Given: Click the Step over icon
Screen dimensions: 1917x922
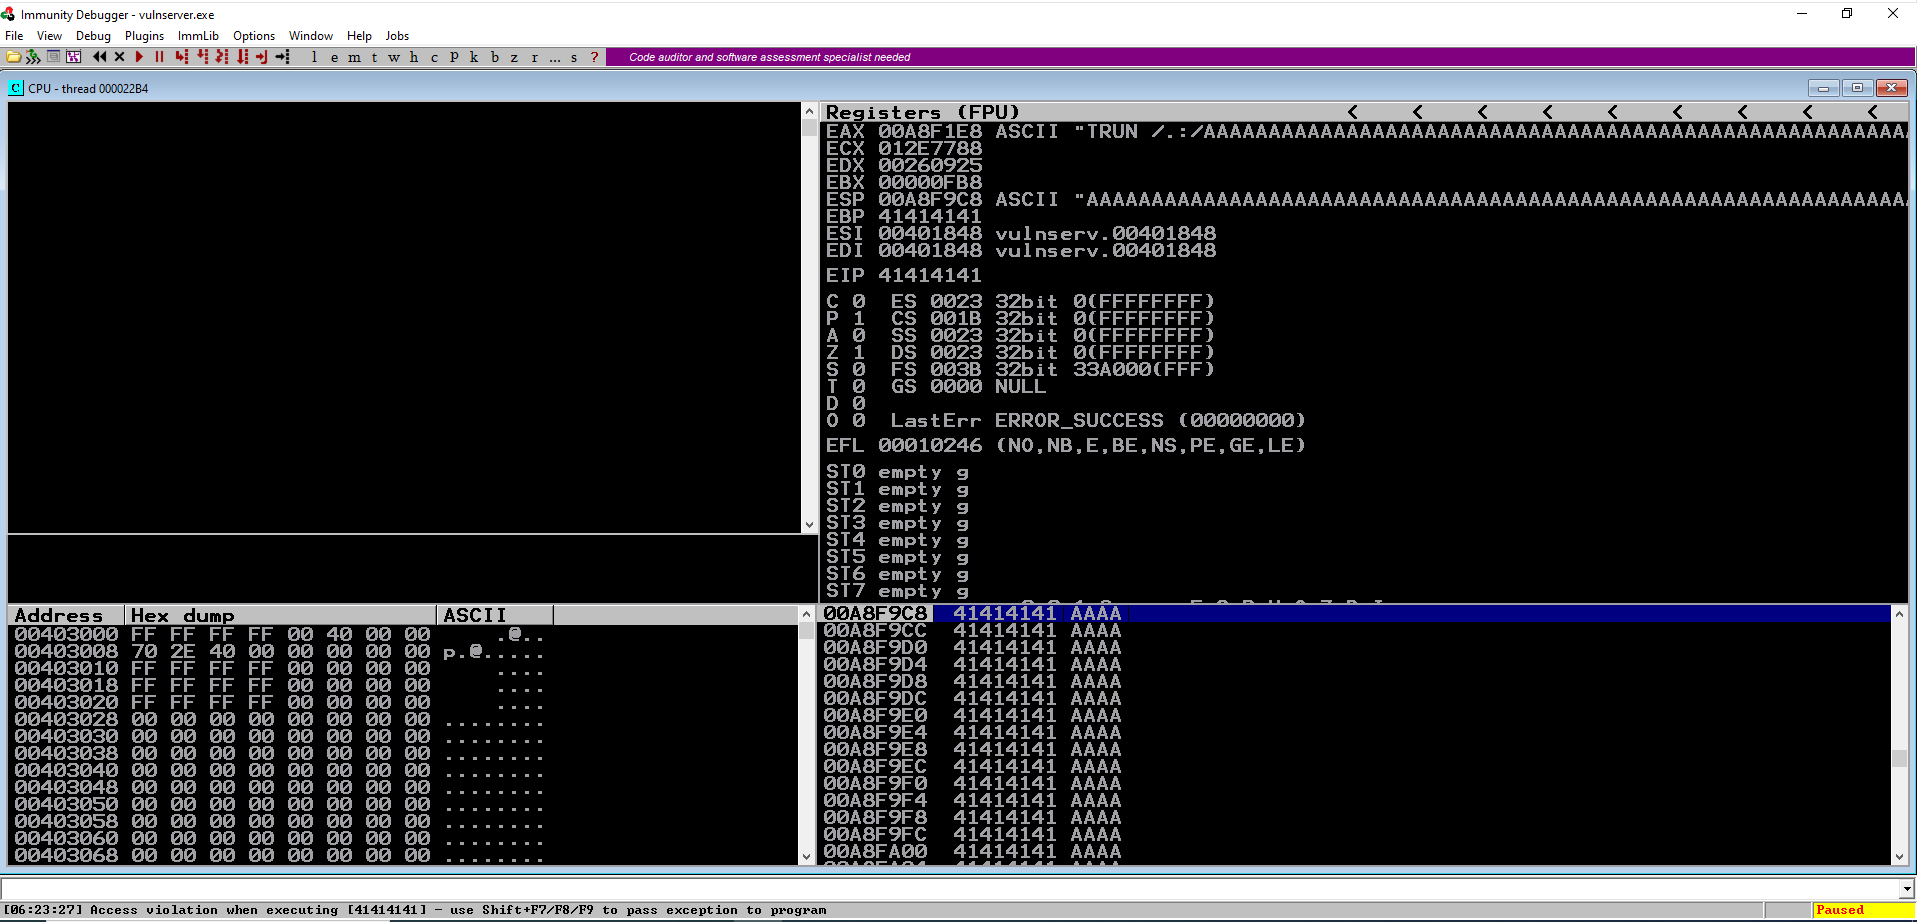Looking at the screenshot, I should (202, 57).
